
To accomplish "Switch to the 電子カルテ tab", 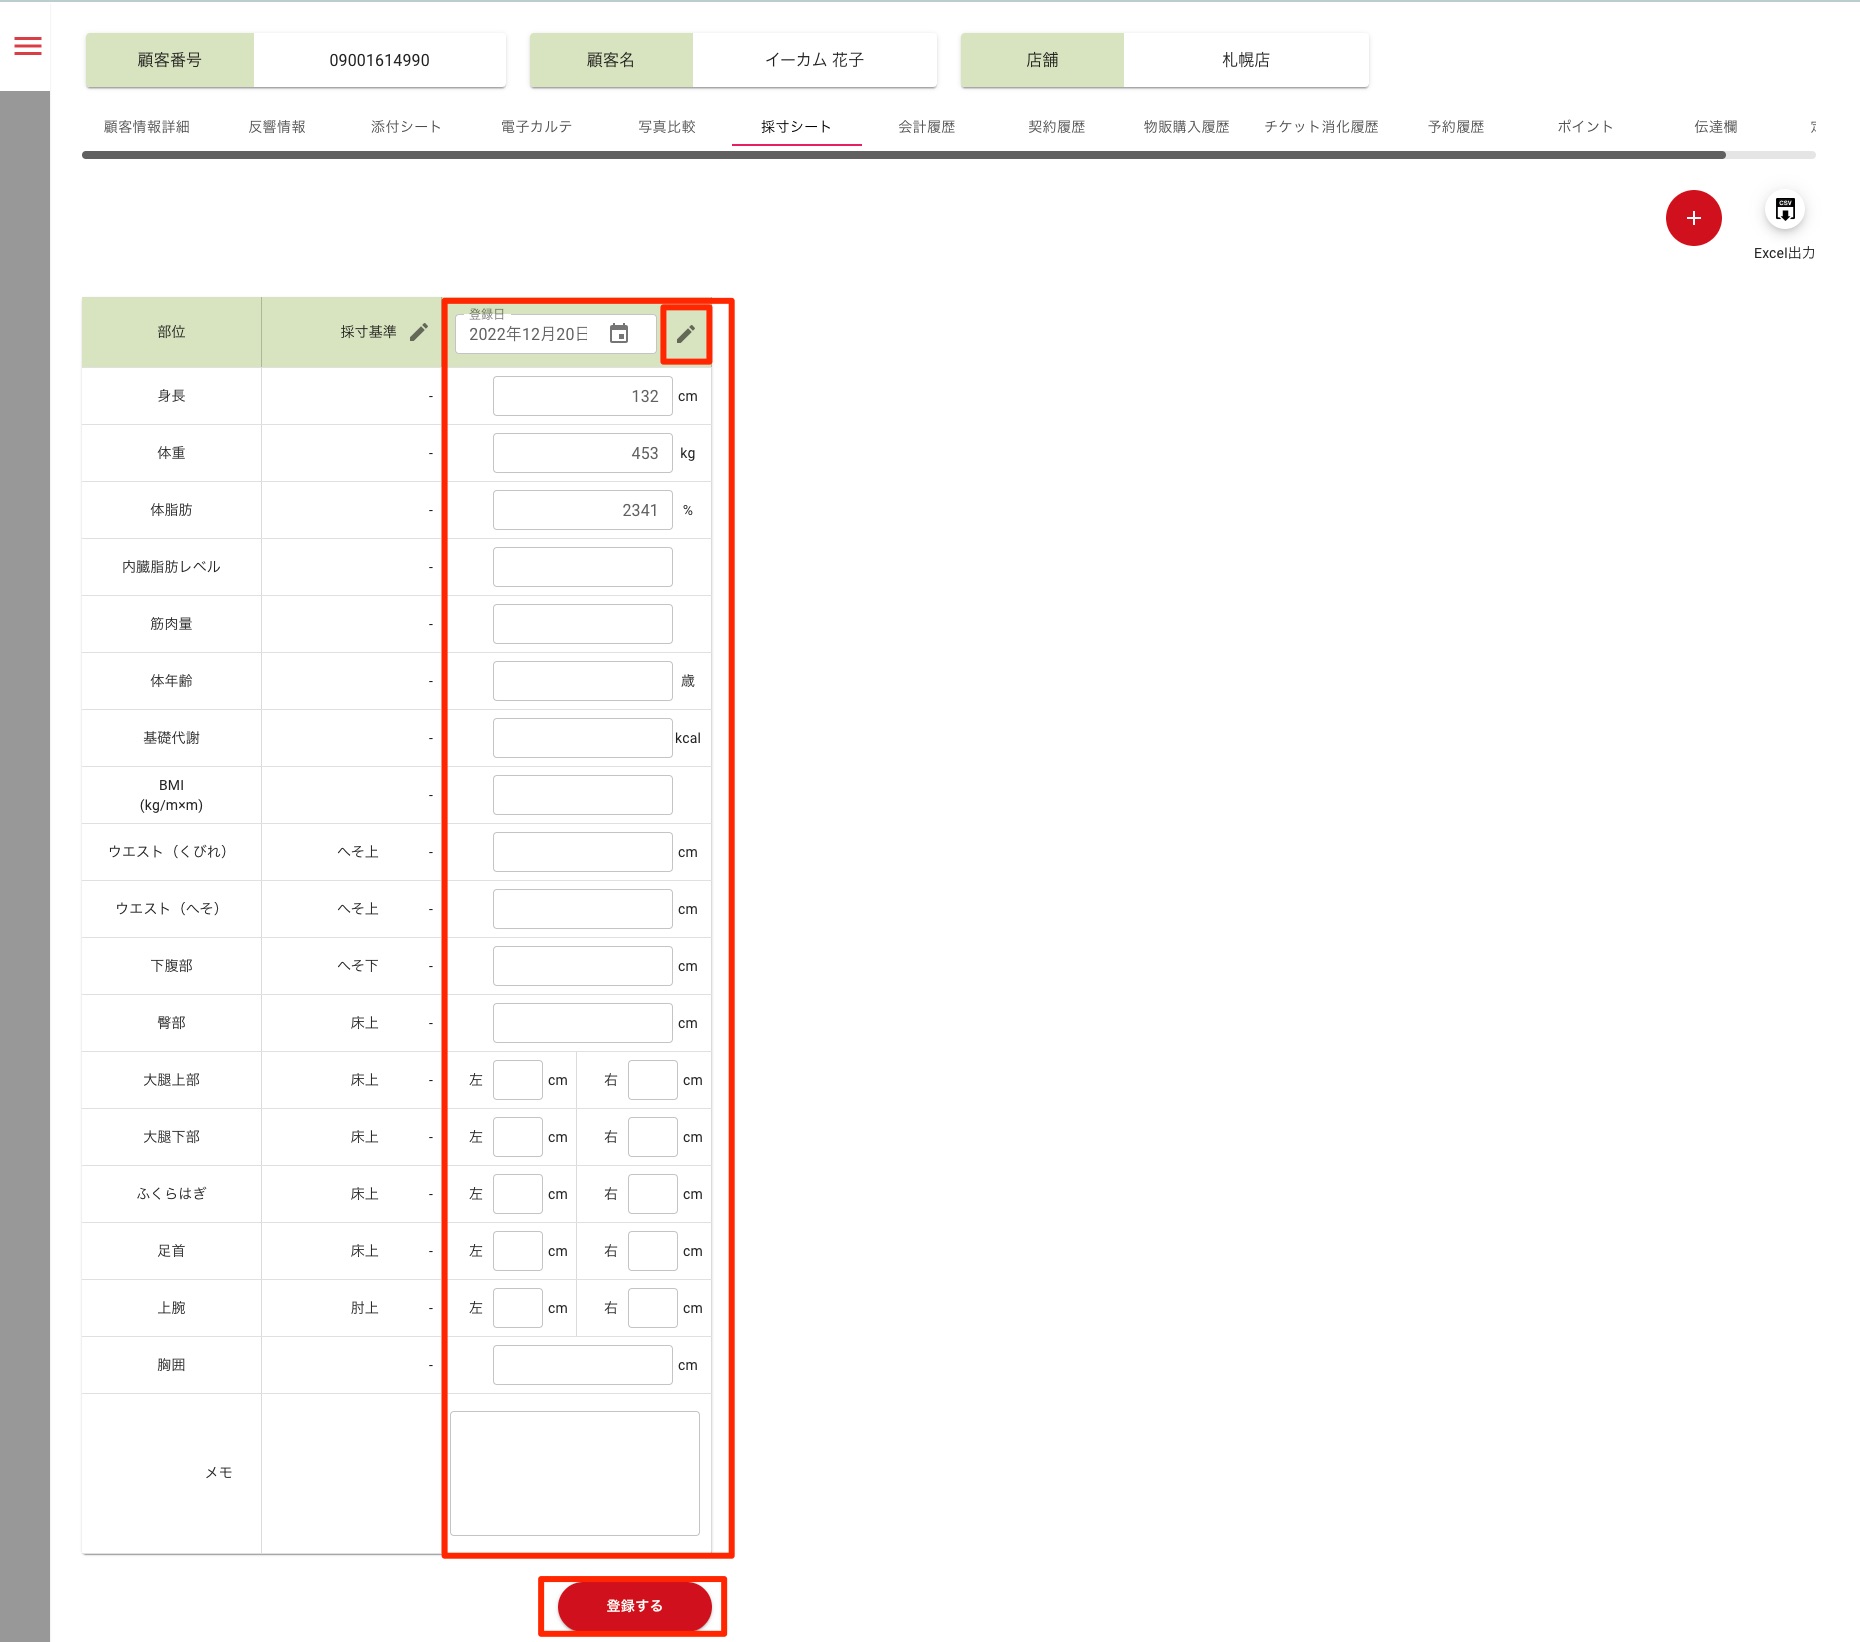I will pyautogui.click(x=536, y=127).
